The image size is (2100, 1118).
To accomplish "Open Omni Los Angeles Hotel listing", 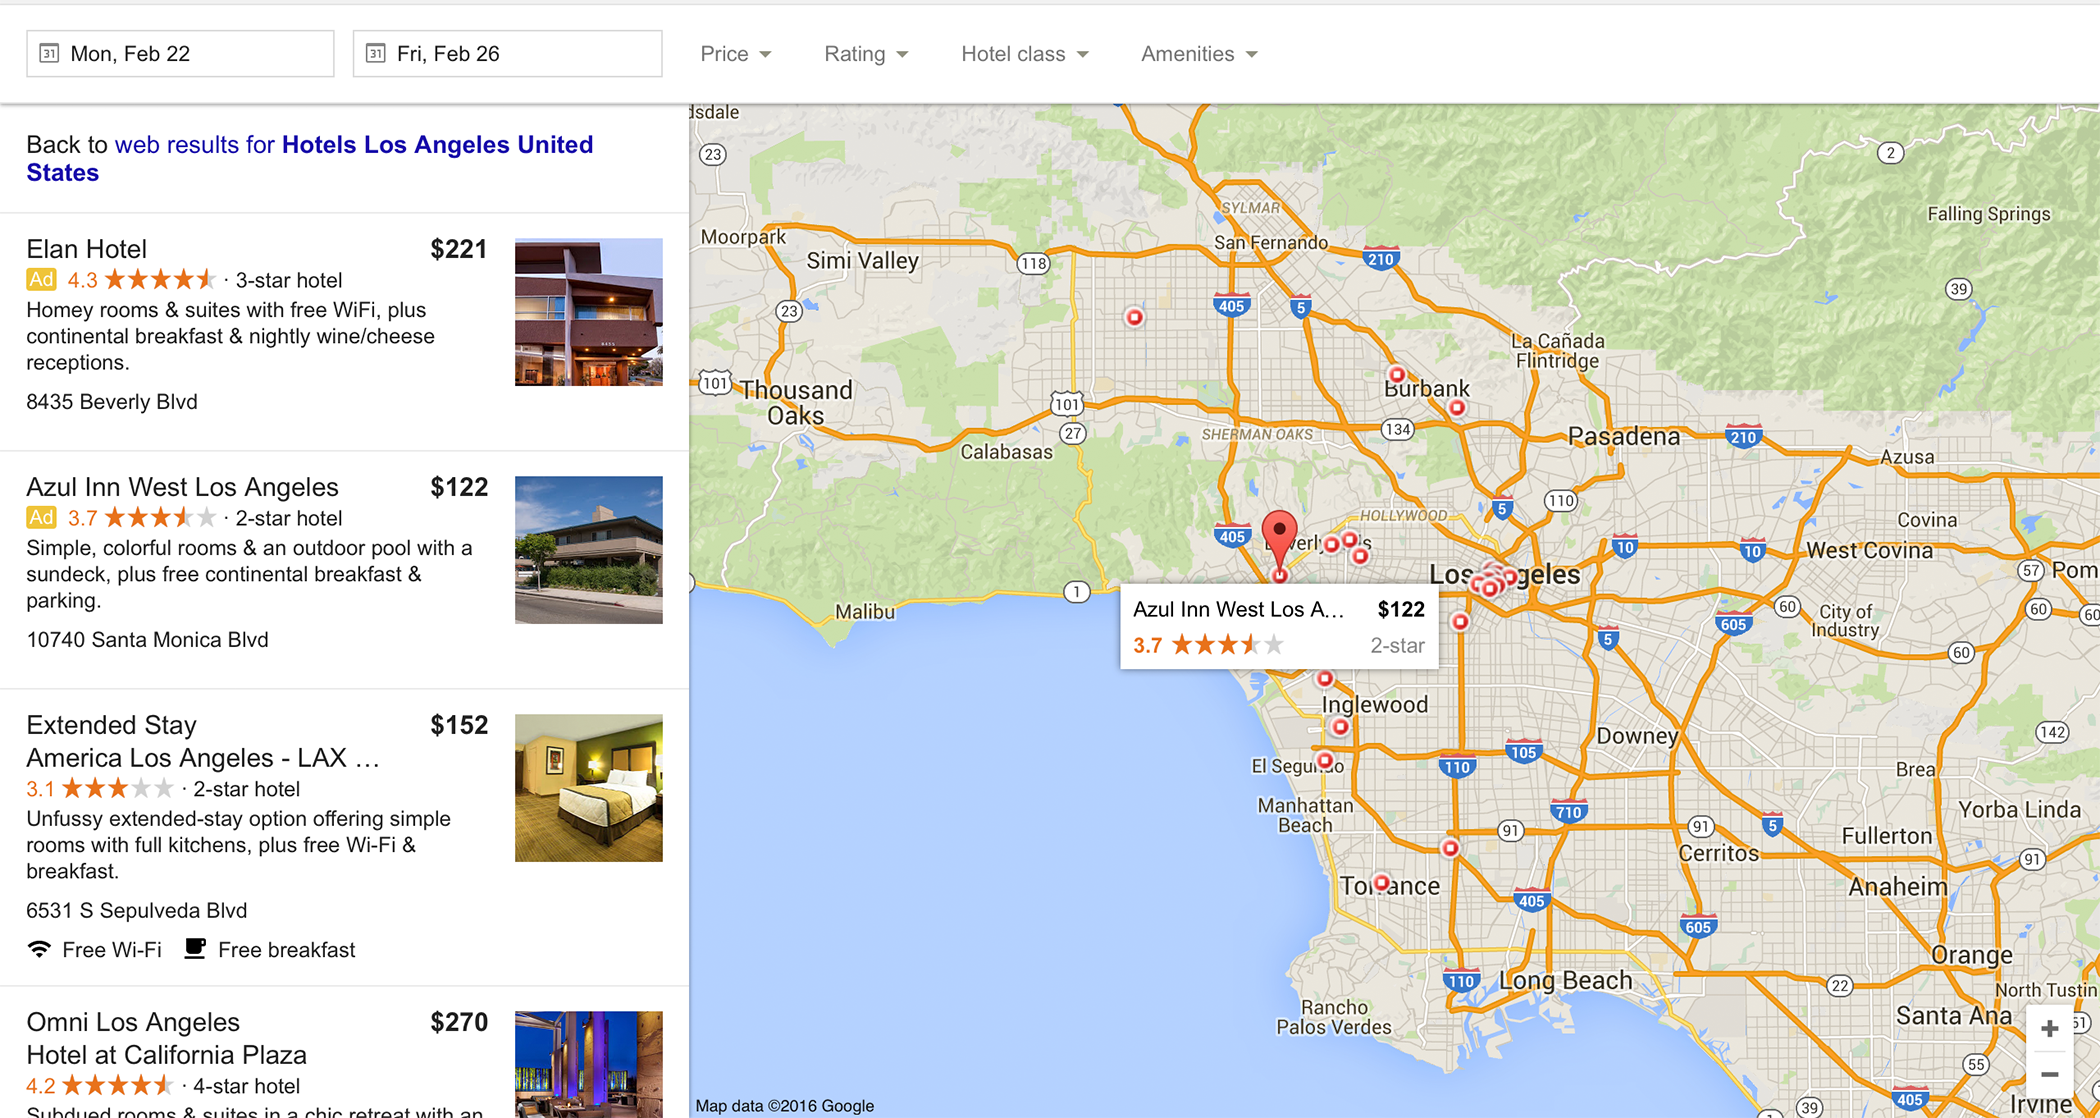I will click(166, 1038).
